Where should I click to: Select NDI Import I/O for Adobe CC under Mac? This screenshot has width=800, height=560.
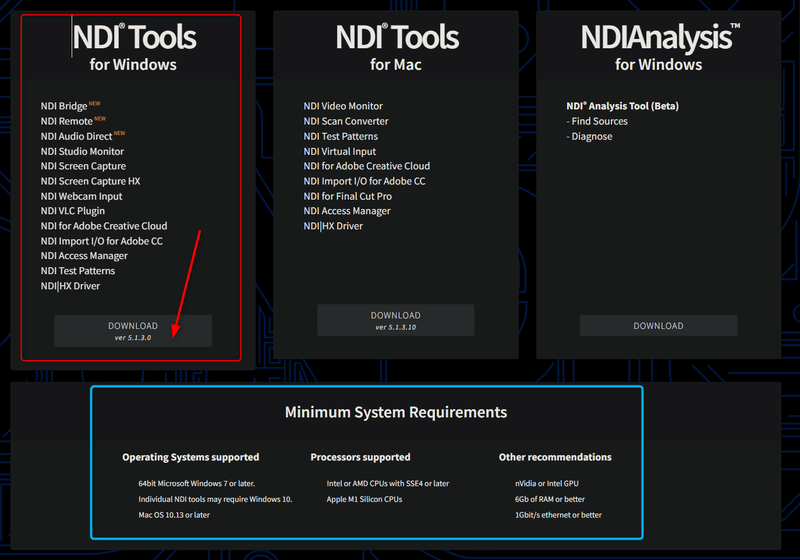point(364,181)
